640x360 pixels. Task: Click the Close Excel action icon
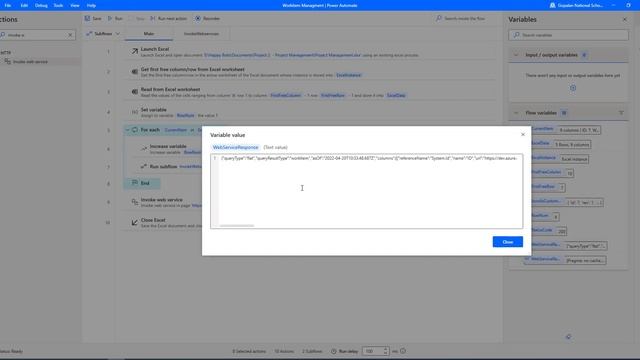coord(135,222)
